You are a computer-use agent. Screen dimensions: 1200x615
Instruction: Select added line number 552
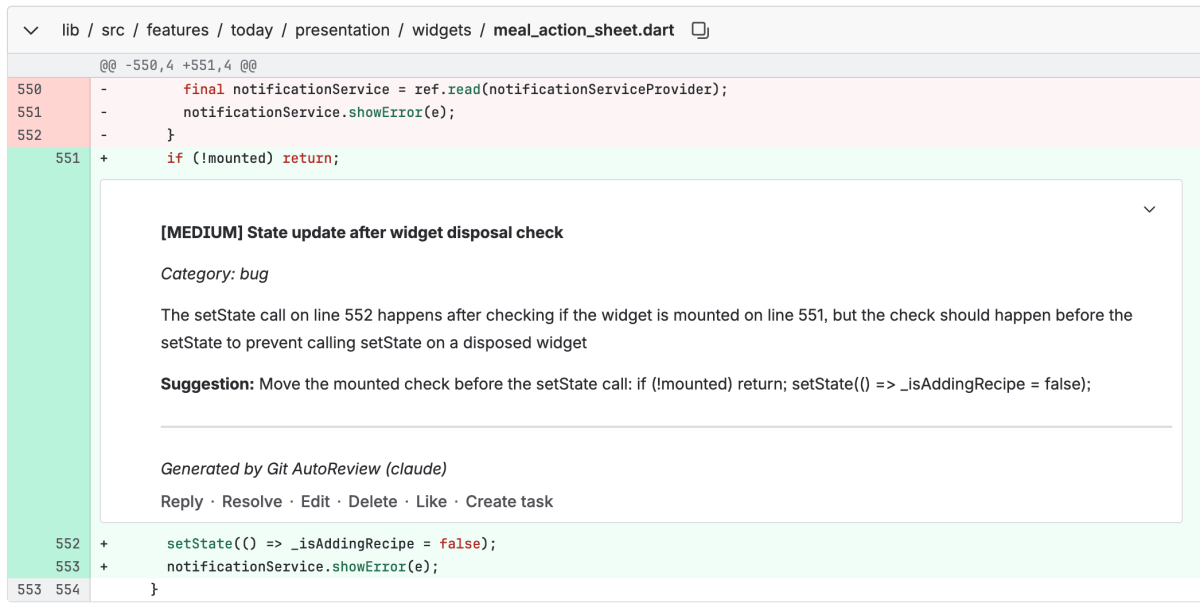pos(68,543)
